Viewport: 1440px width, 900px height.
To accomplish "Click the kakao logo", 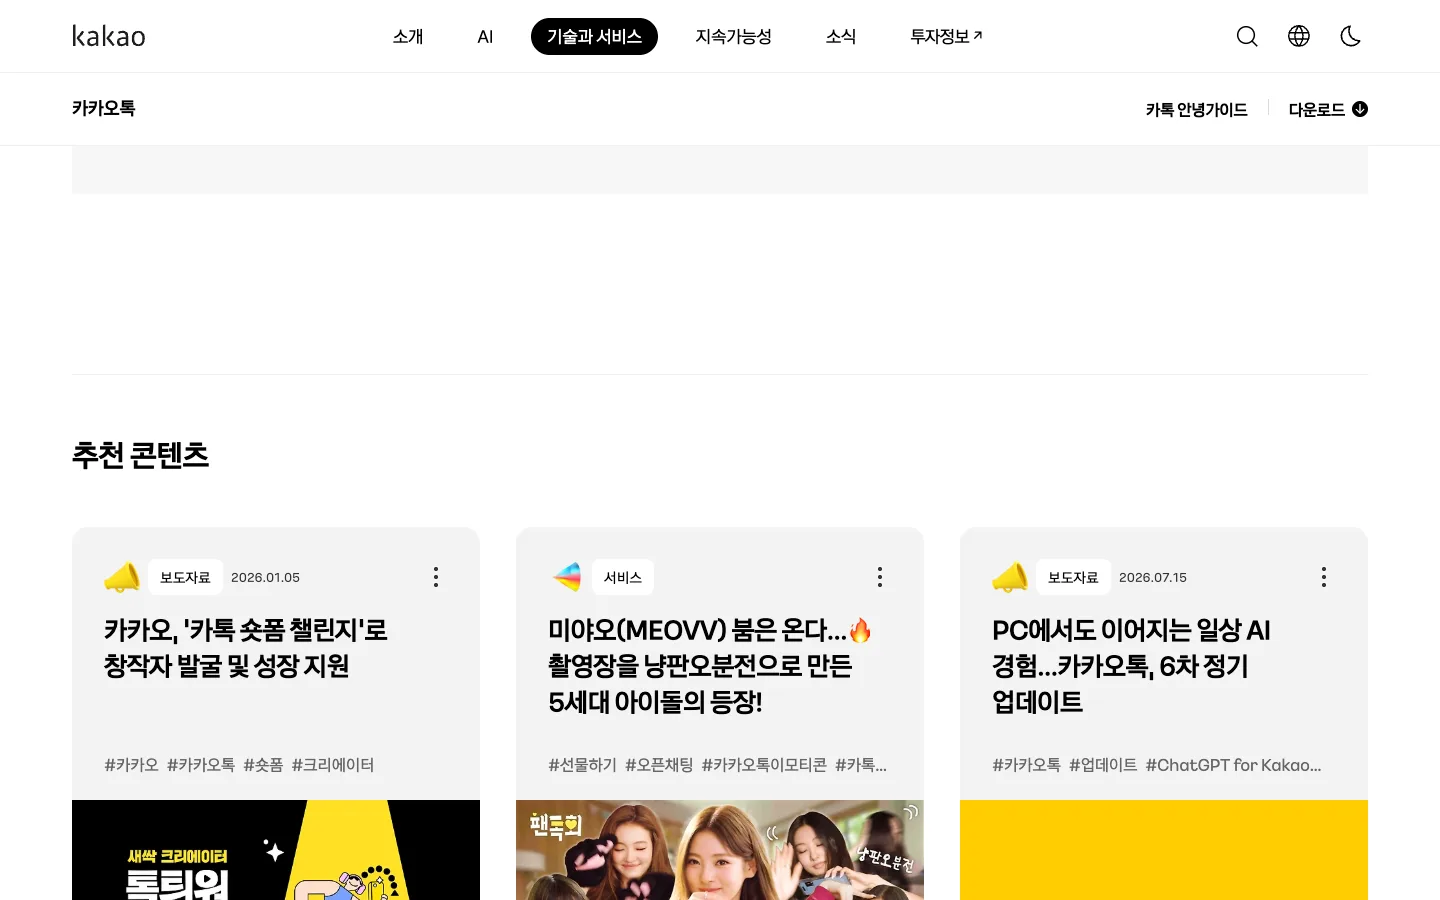I will 109,36.
